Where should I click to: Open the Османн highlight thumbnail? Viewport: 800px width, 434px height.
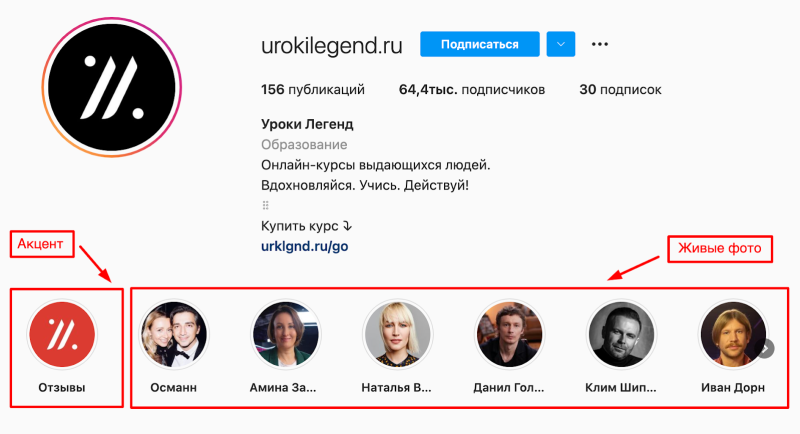pos(173,335)
